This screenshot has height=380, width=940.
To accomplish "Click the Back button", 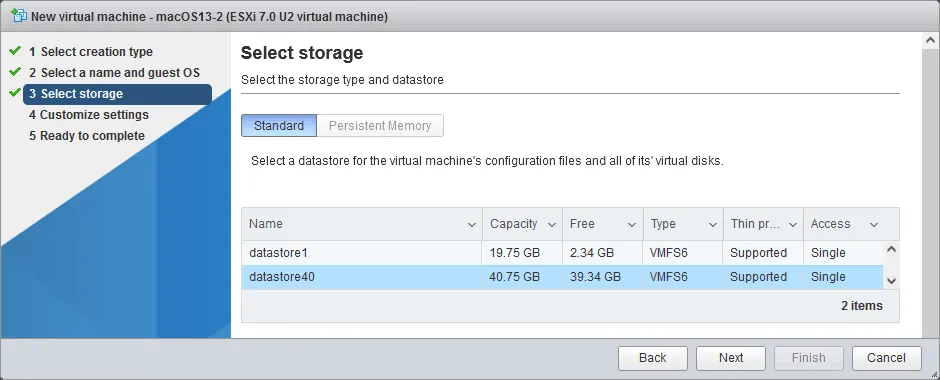I will [653, 358].
